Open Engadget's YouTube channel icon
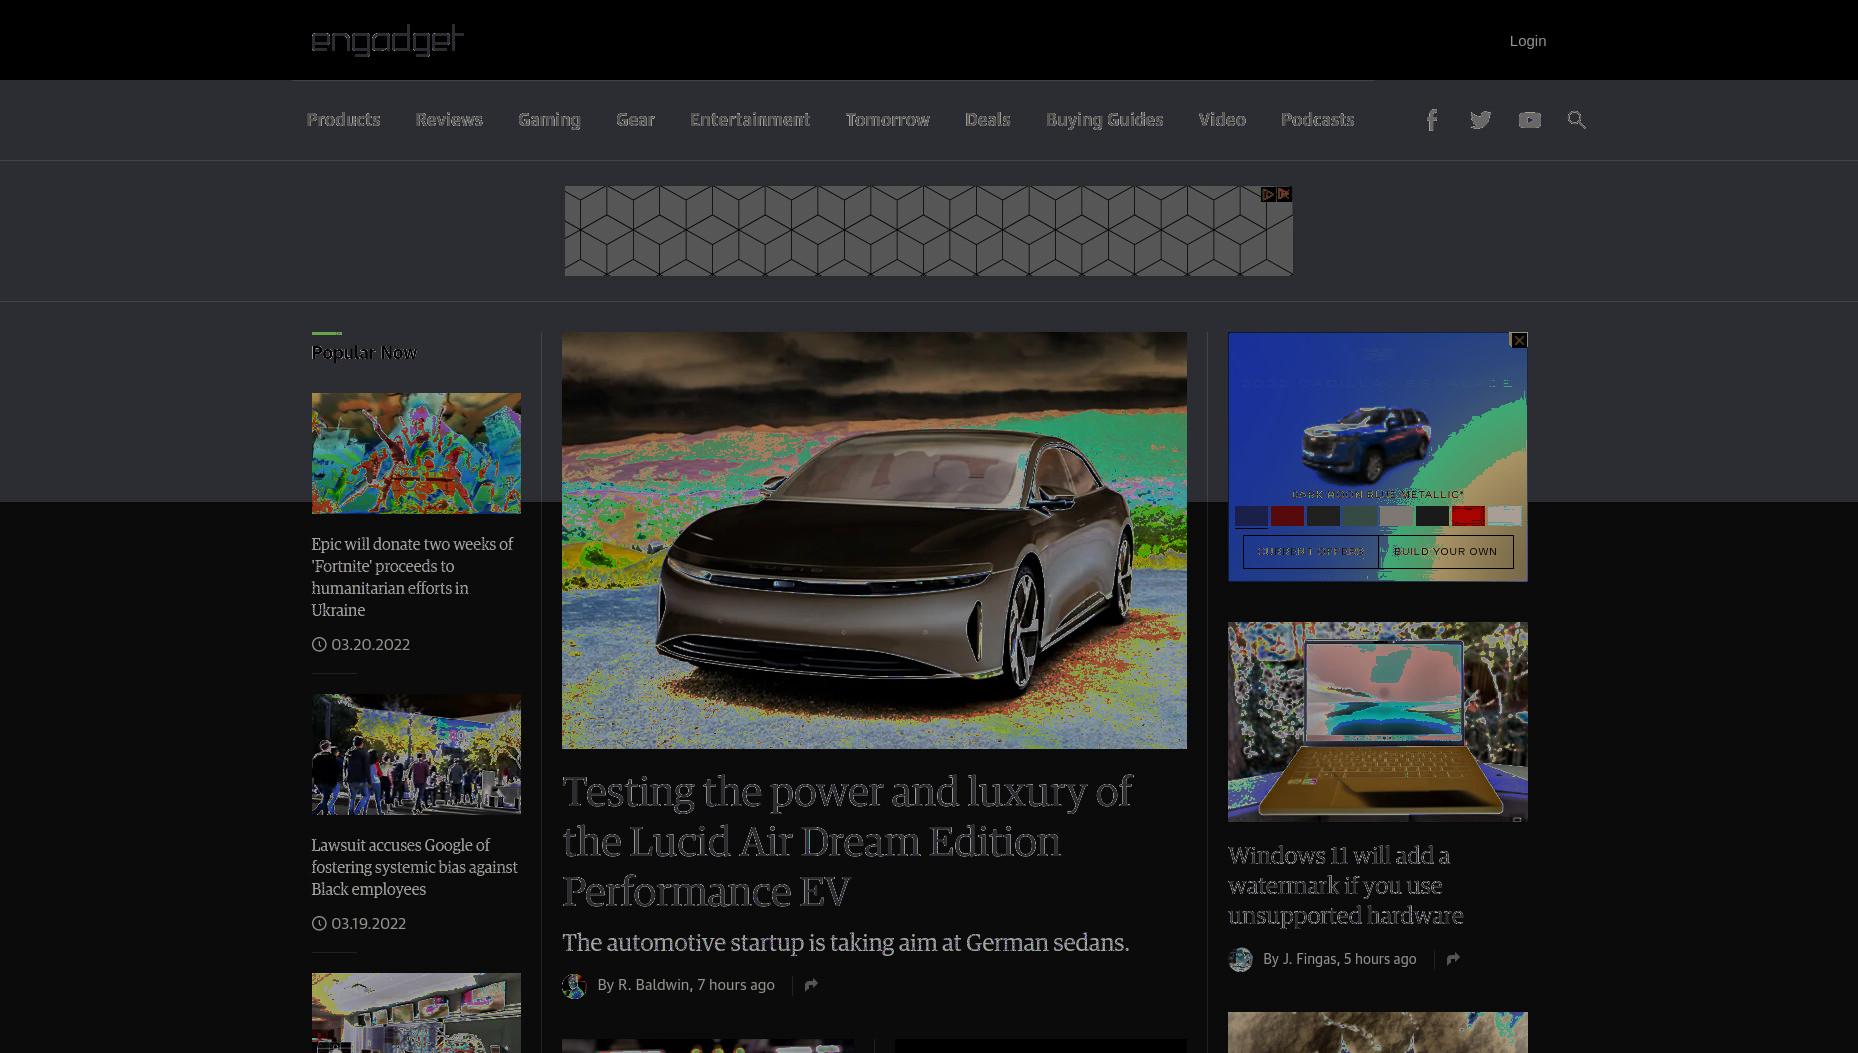This screenshot has height=1053, width=1858. (x=1529, y=120)
